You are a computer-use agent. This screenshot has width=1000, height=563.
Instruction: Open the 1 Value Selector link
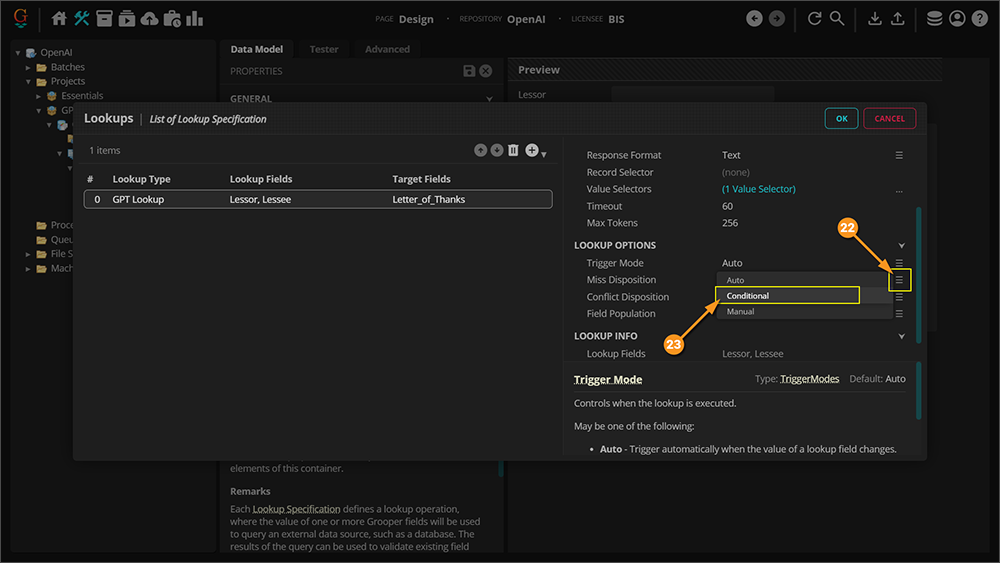click(758, 189)
